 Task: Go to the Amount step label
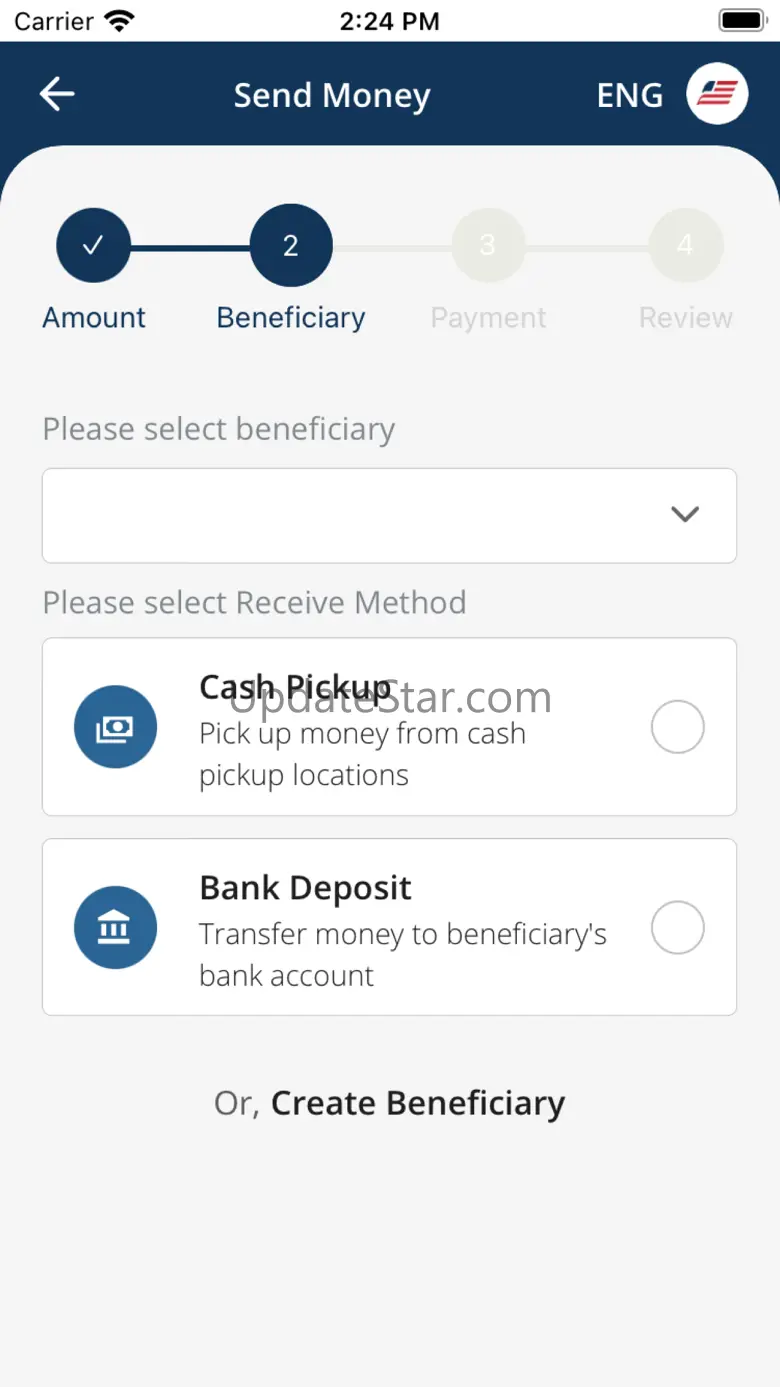pos(94,318)
